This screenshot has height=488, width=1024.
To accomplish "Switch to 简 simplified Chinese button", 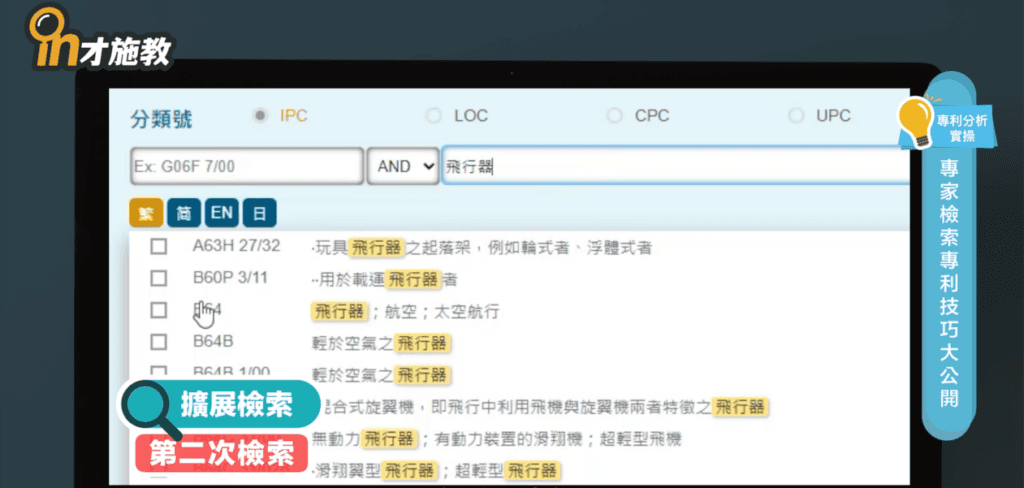I will click(x=183, y=213).
